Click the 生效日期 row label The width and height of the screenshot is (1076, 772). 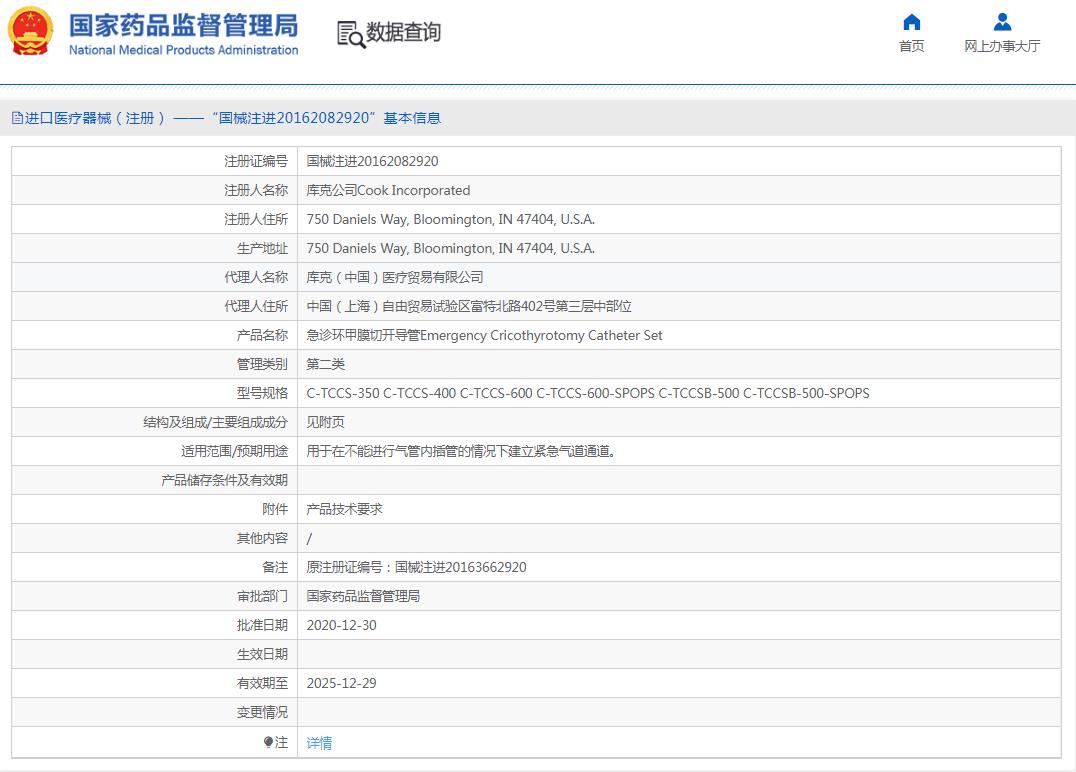[262, 654]
